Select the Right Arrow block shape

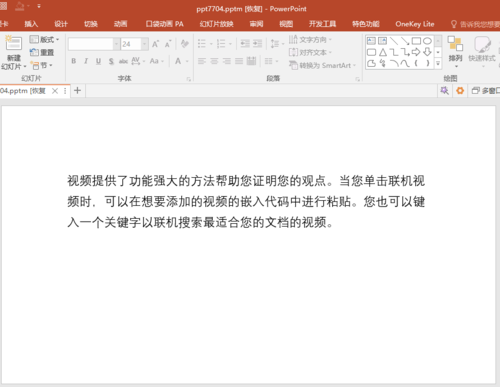416,52
